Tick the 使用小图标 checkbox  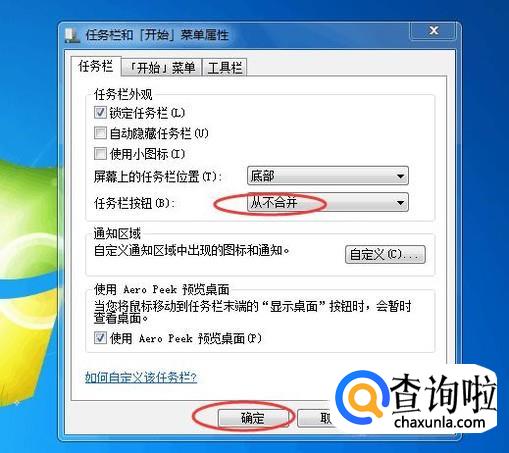pos(100,154)
